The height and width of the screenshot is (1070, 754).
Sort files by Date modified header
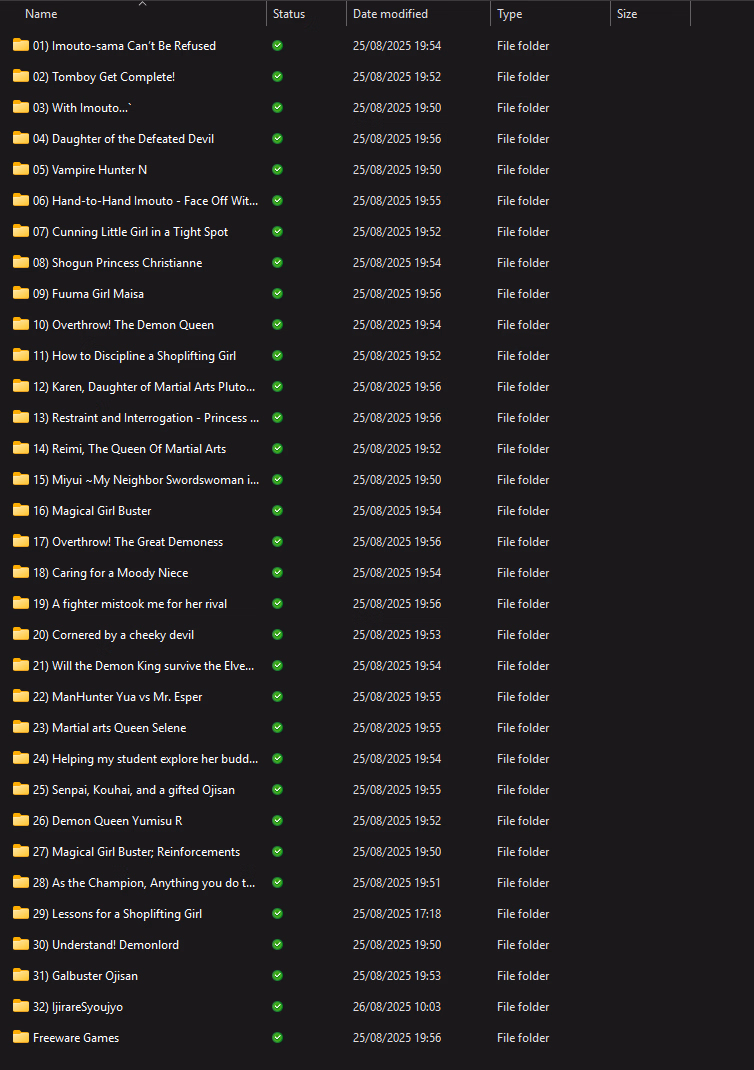[x=390, y=14]
